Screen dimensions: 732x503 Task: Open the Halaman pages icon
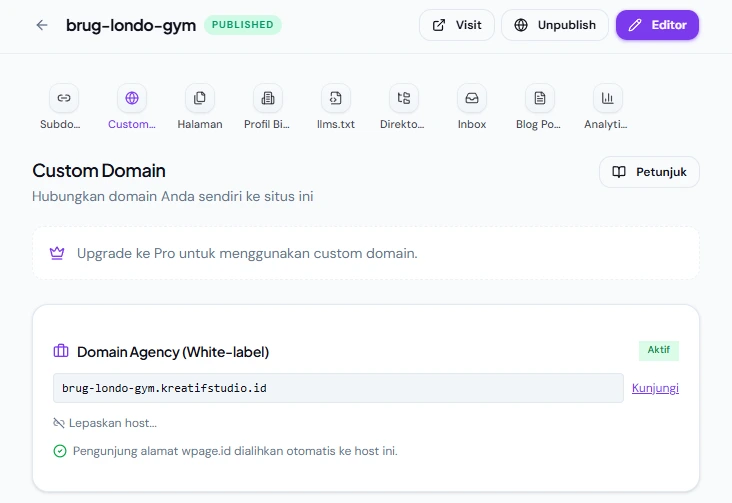coord(200,98)
